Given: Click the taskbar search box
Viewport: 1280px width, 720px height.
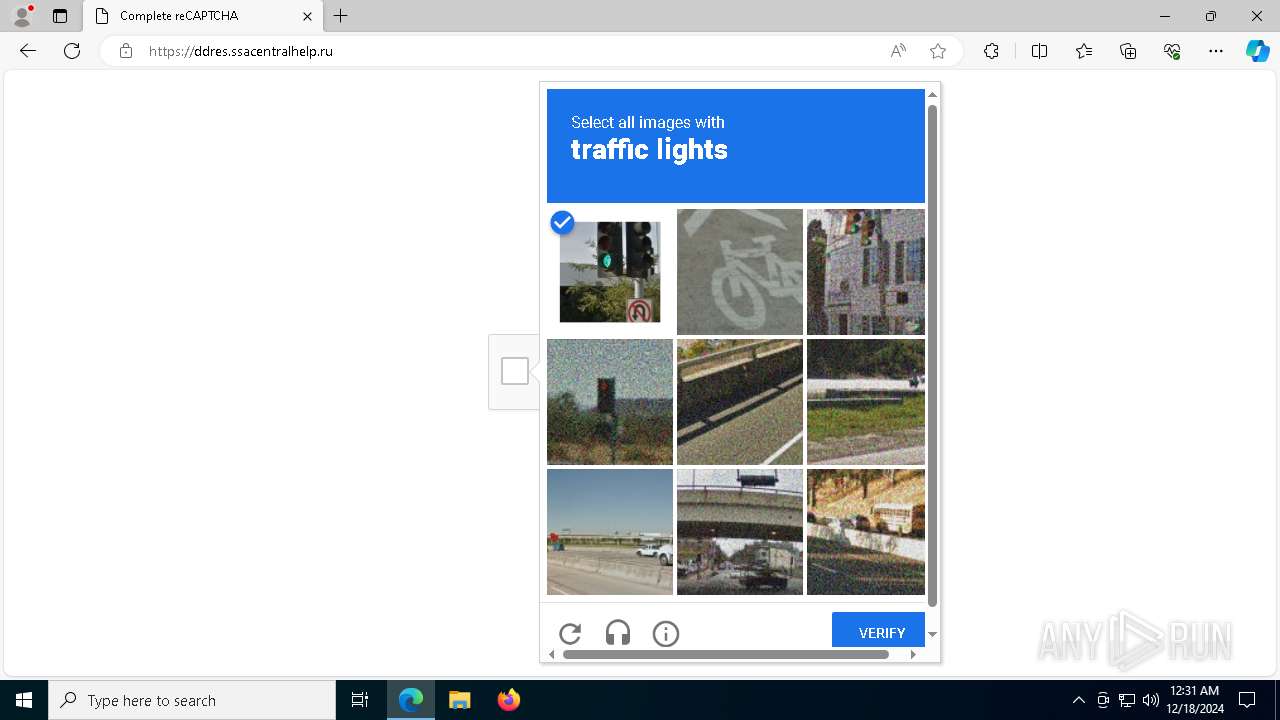Looking at the screenshot, I should click(x=192, y=700).
